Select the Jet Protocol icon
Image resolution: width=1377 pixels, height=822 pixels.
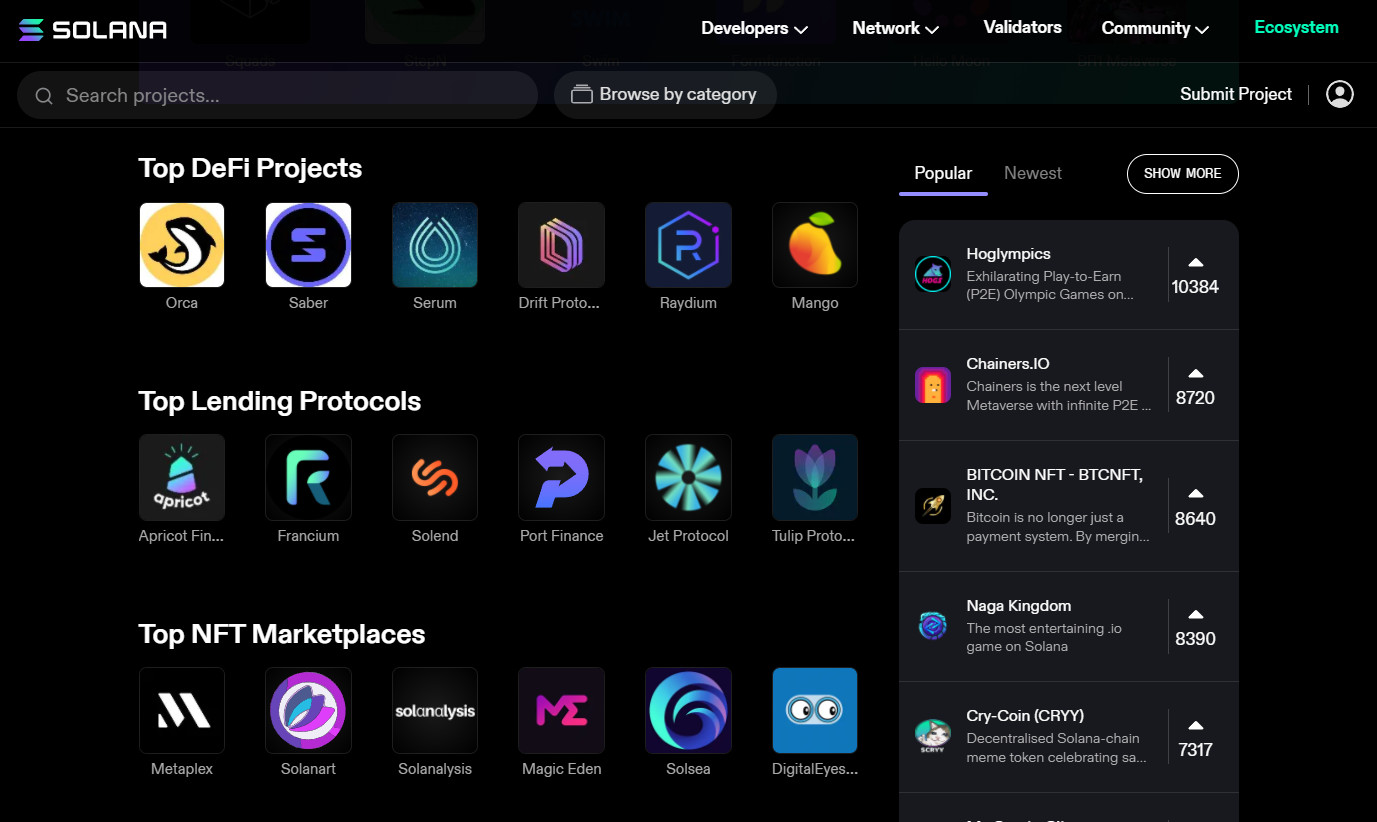pyautogui.click(x=688, y=477)
